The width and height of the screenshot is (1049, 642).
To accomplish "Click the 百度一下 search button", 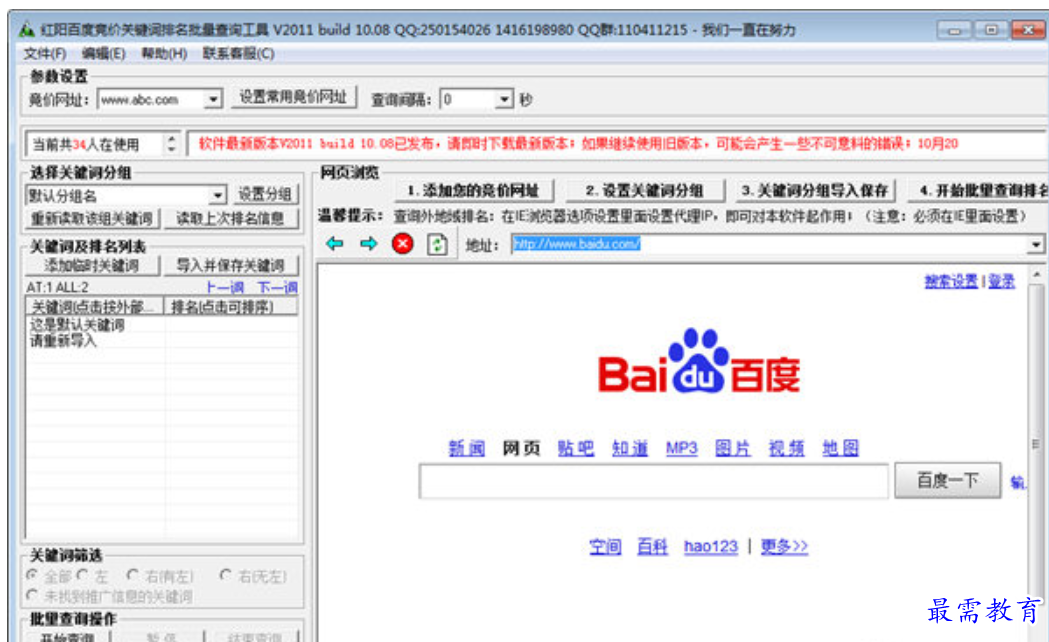I will coord(947,480).
